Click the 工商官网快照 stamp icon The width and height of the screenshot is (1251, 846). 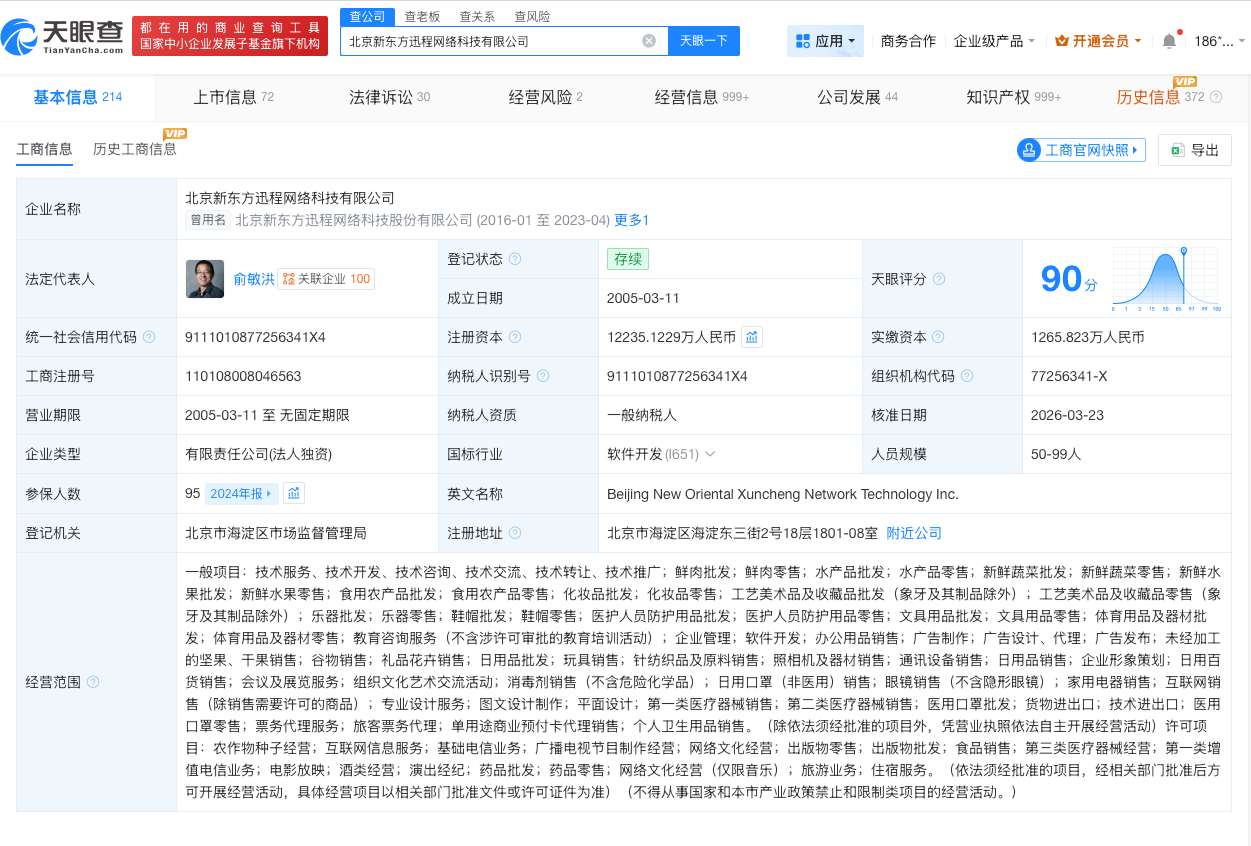[1029, 150]
